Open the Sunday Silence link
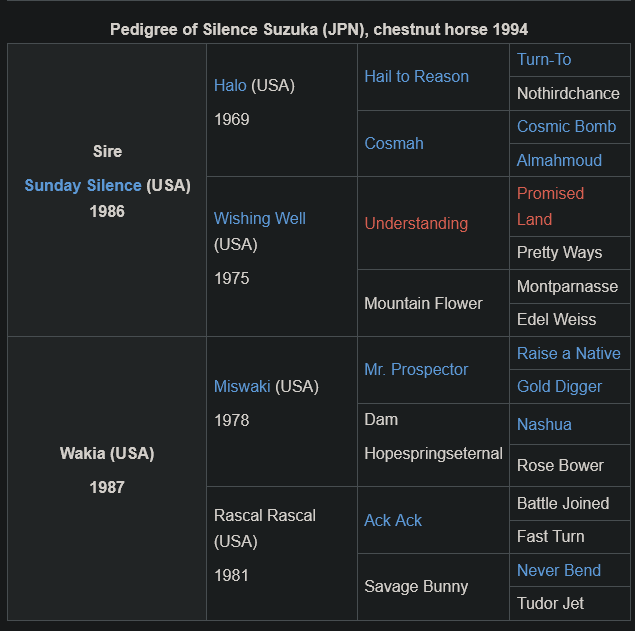 [x=83, y=185]
